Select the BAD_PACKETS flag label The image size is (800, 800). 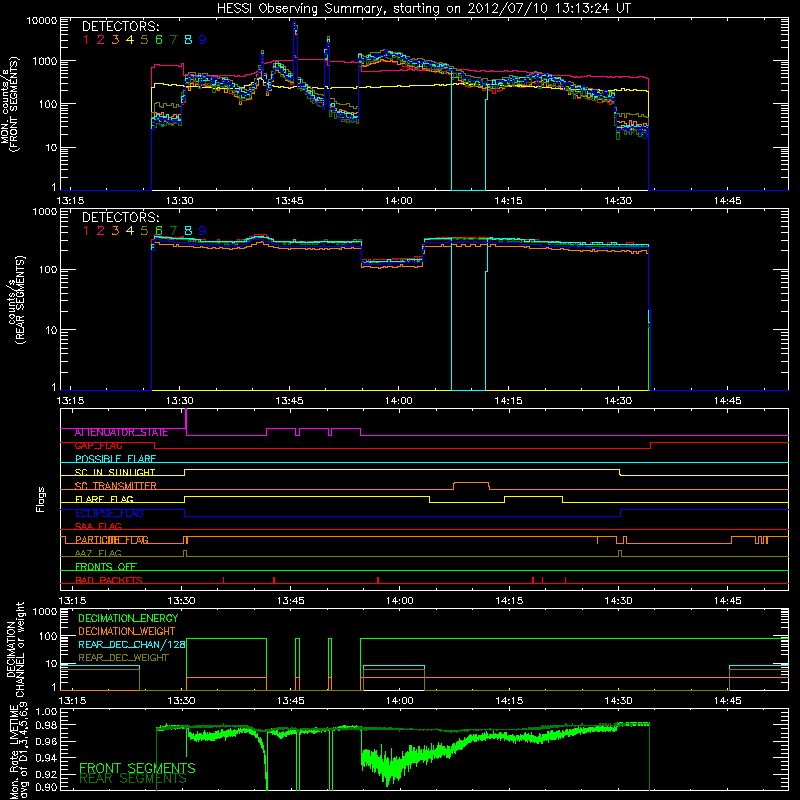point(109,580)
